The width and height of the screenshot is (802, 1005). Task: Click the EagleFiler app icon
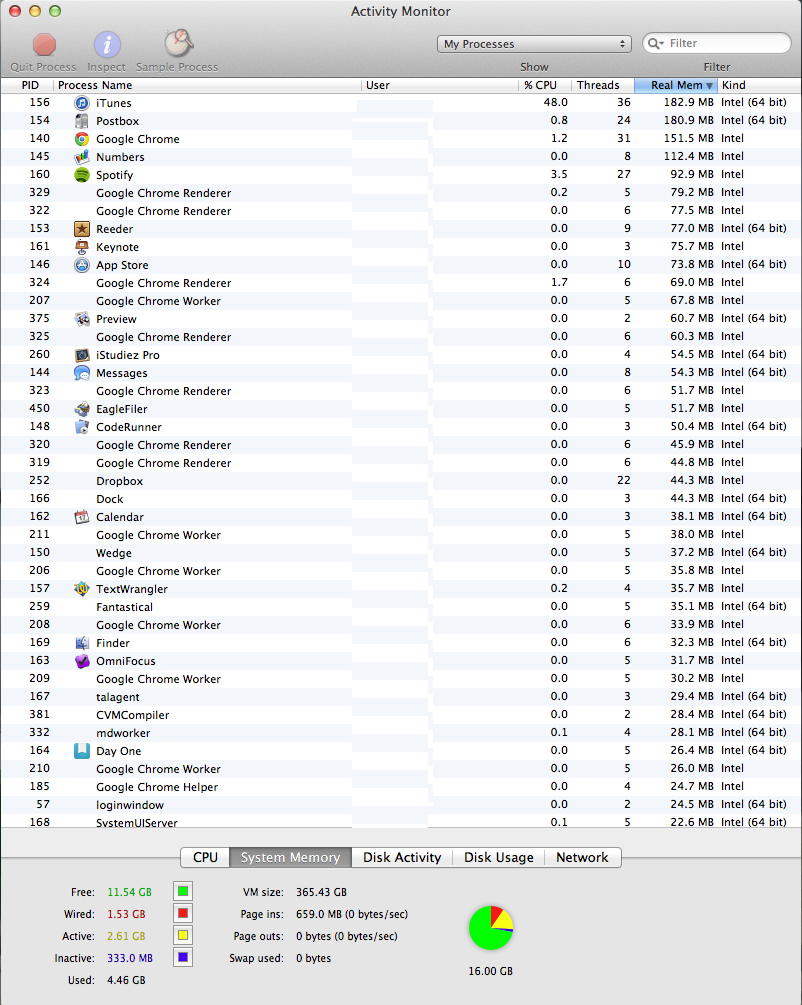[x=81, y=408]
